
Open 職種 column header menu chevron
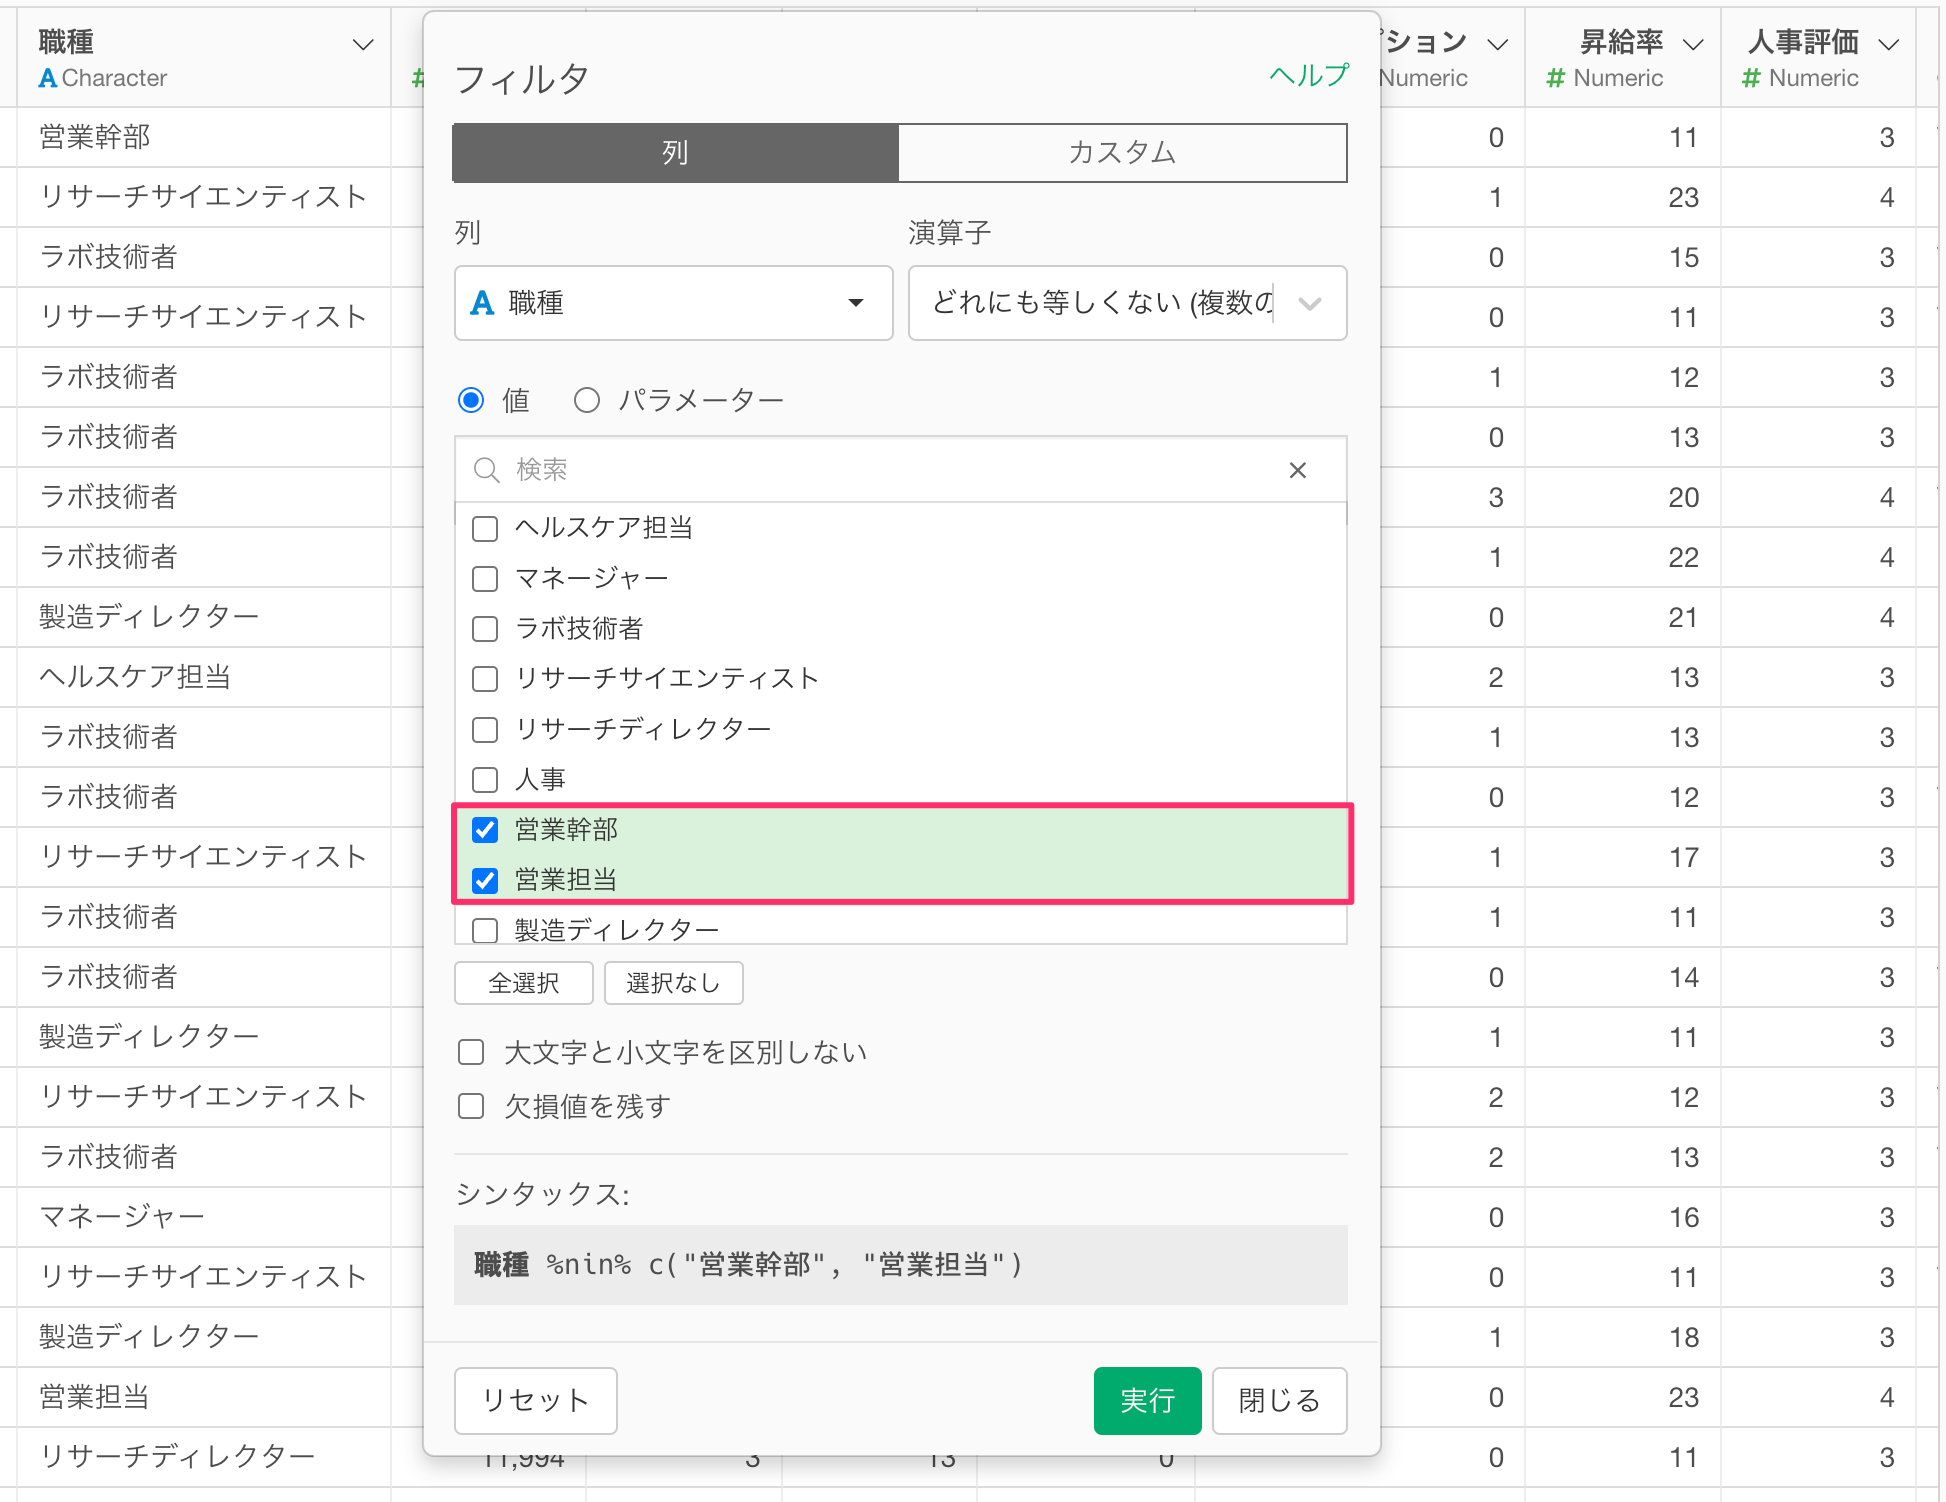pos(363,44)
